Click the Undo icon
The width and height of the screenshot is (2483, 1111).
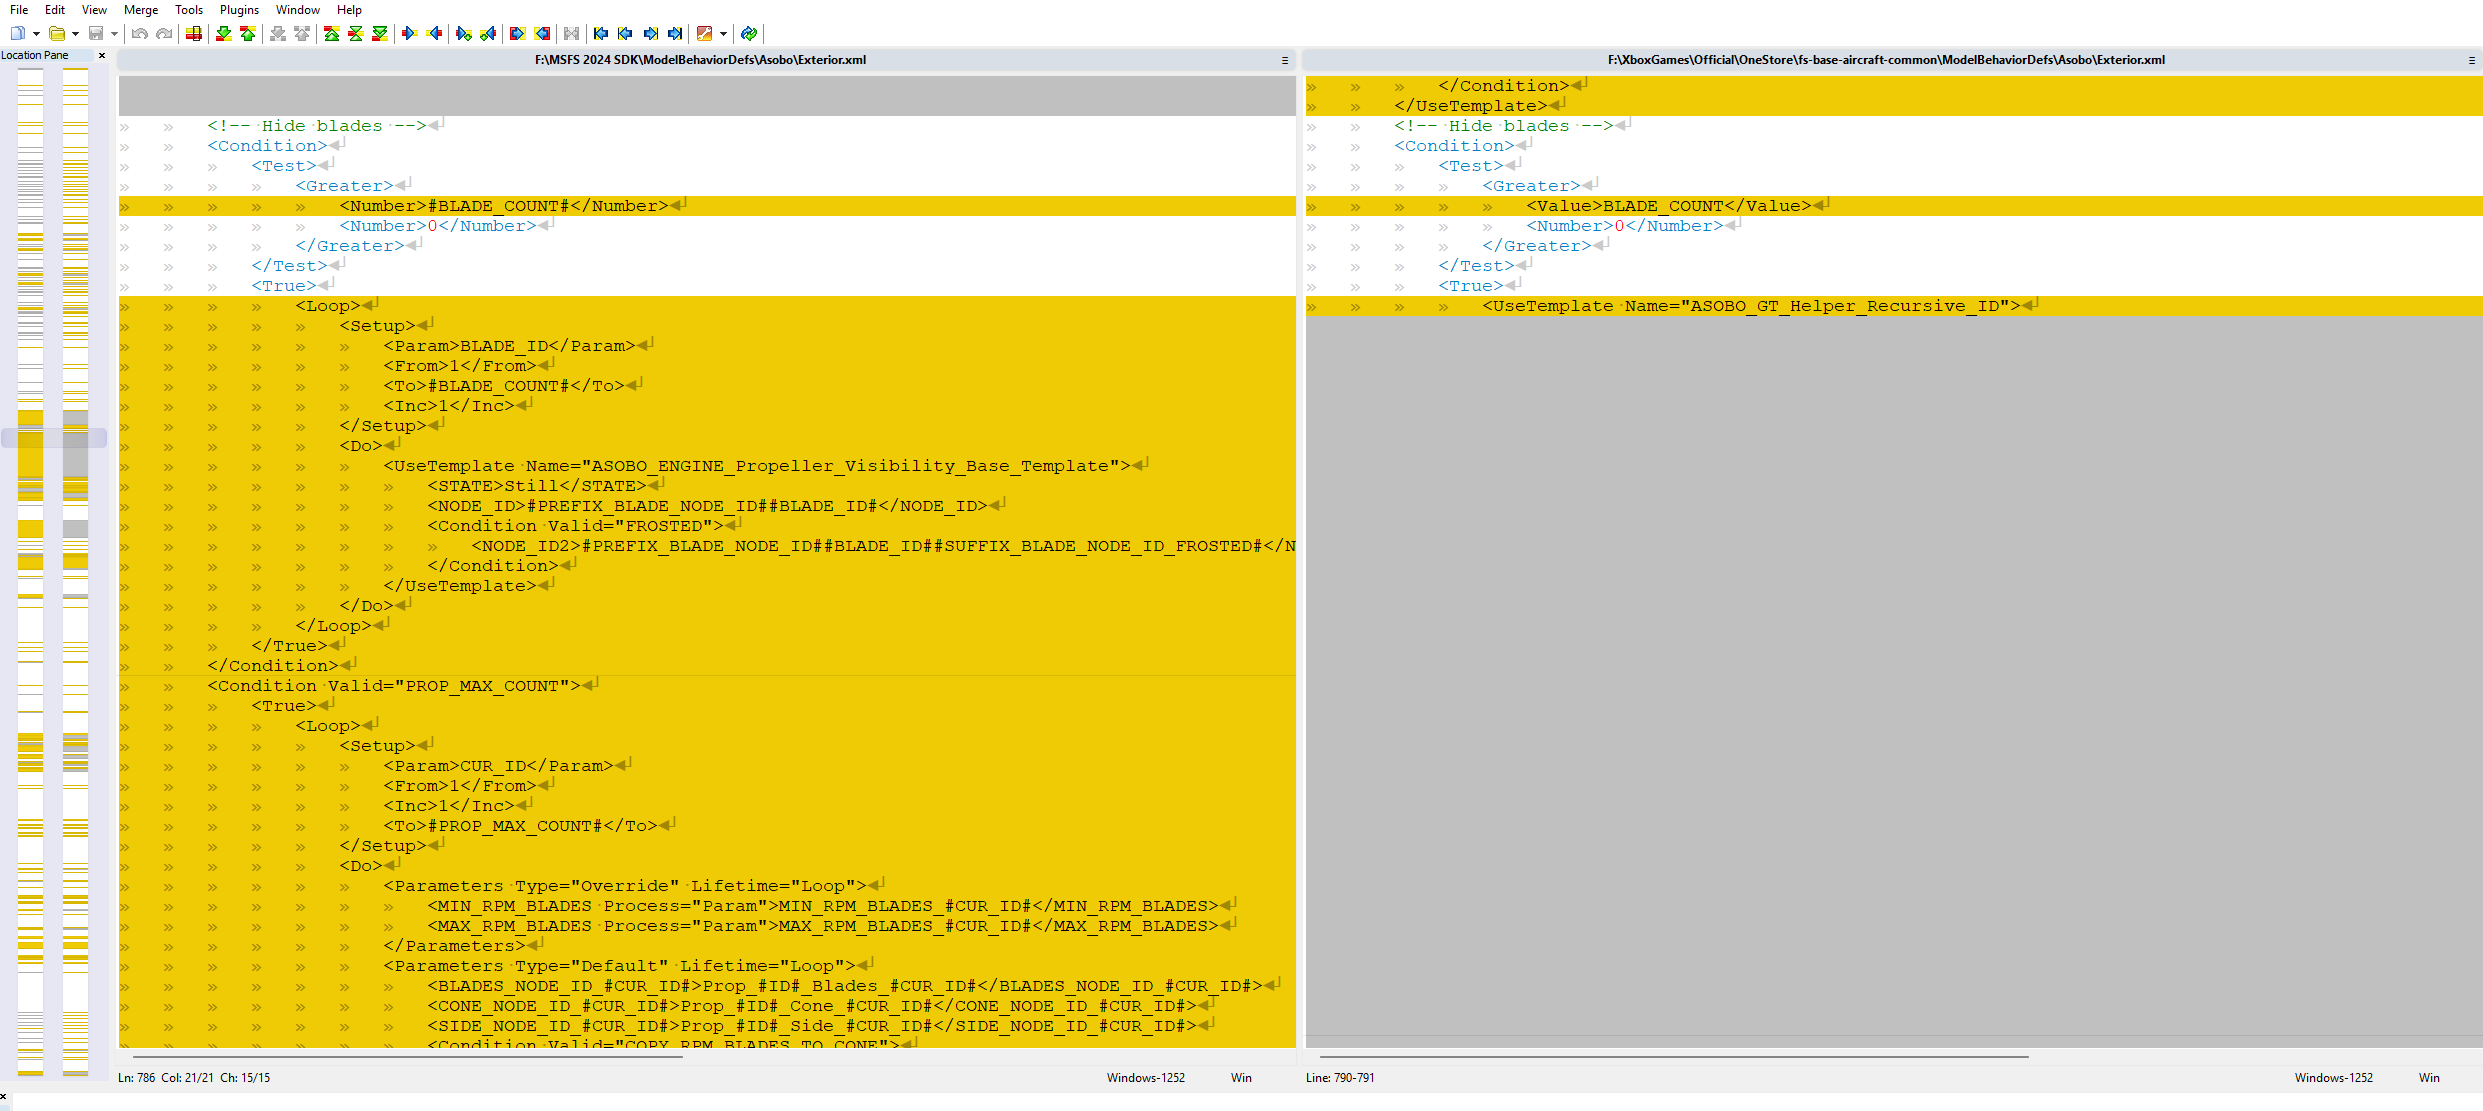(x=140, y=33)
